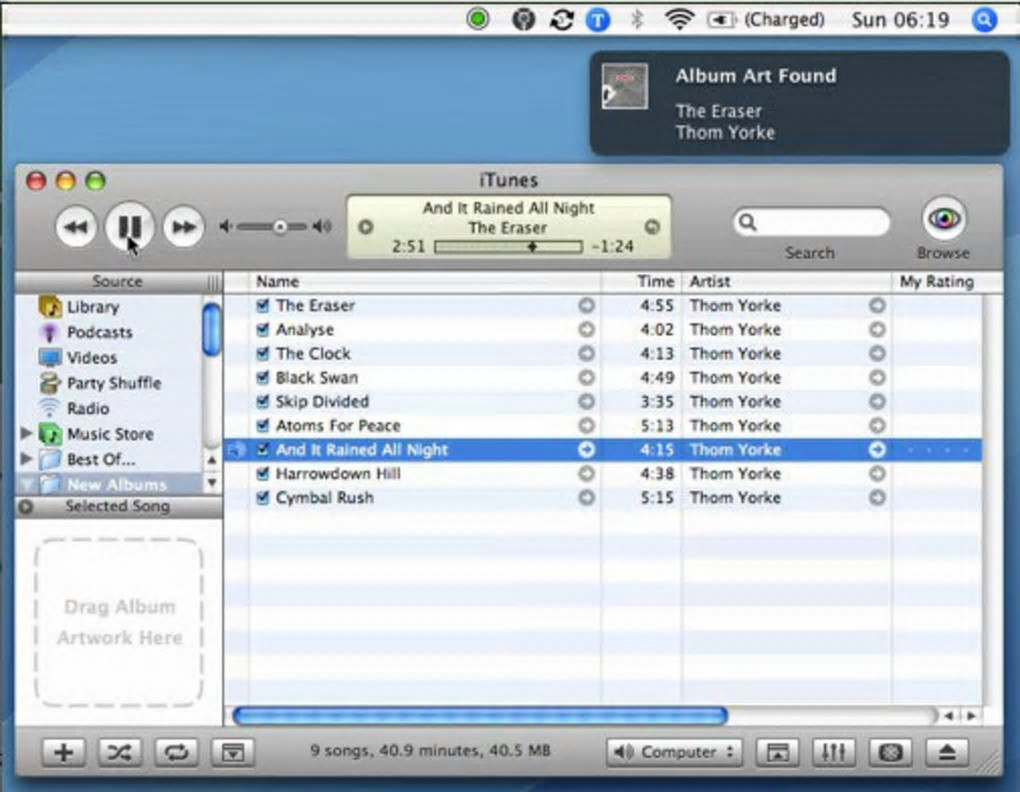Sort by Artist column header
This screenshot has height=792, width=1020.
click(x=786, y=282)
